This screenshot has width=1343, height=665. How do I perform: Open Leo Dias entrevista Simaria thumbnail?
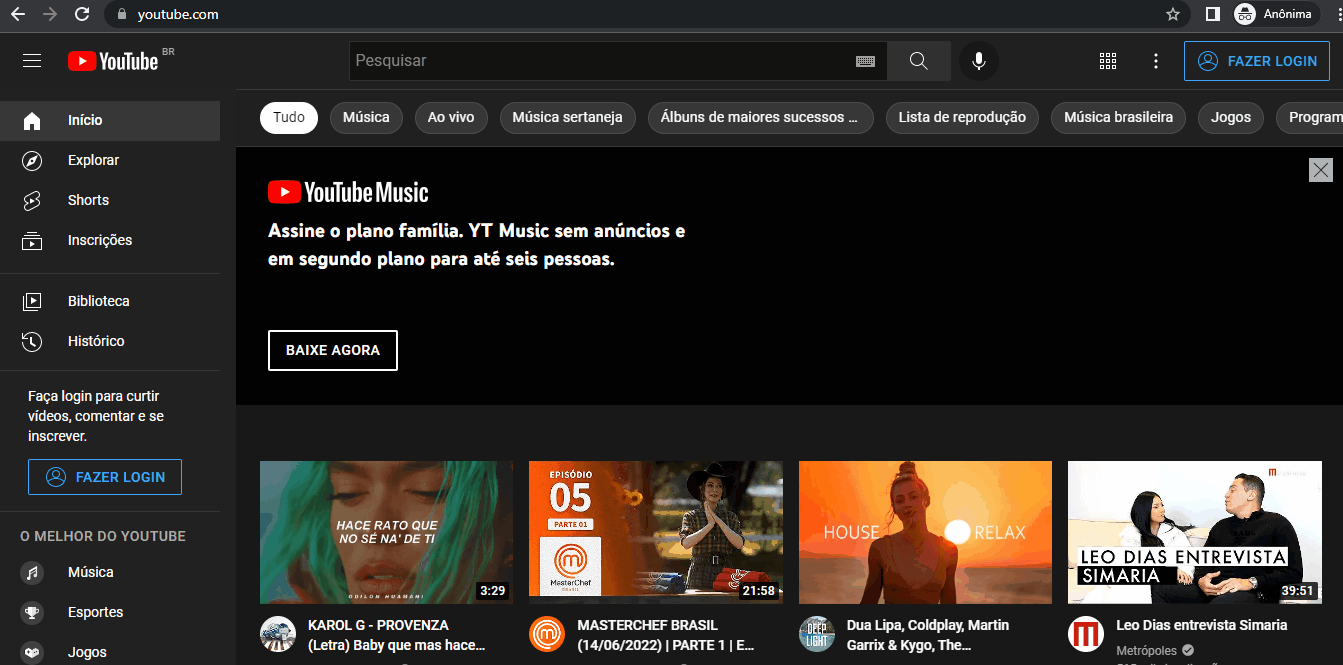coord(1195,532)
